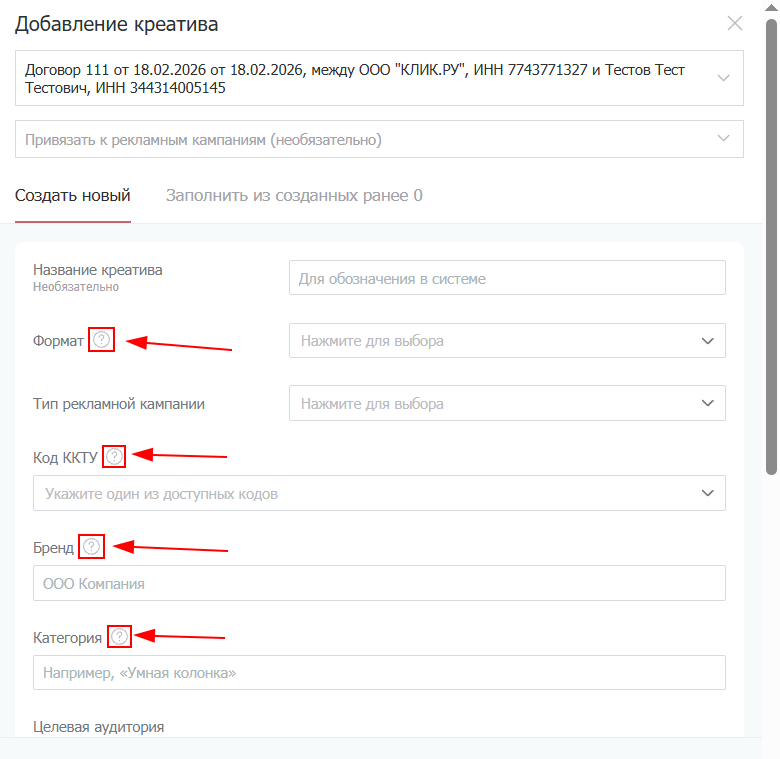Open the question mark icon beside Категория
This screenshot has width=780, height=759.
119,636
